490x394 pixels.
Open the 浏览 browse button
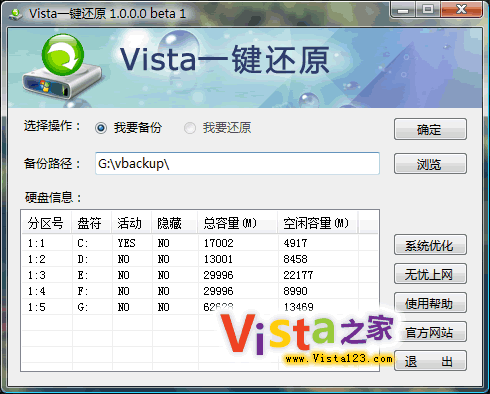click(430, 164)
